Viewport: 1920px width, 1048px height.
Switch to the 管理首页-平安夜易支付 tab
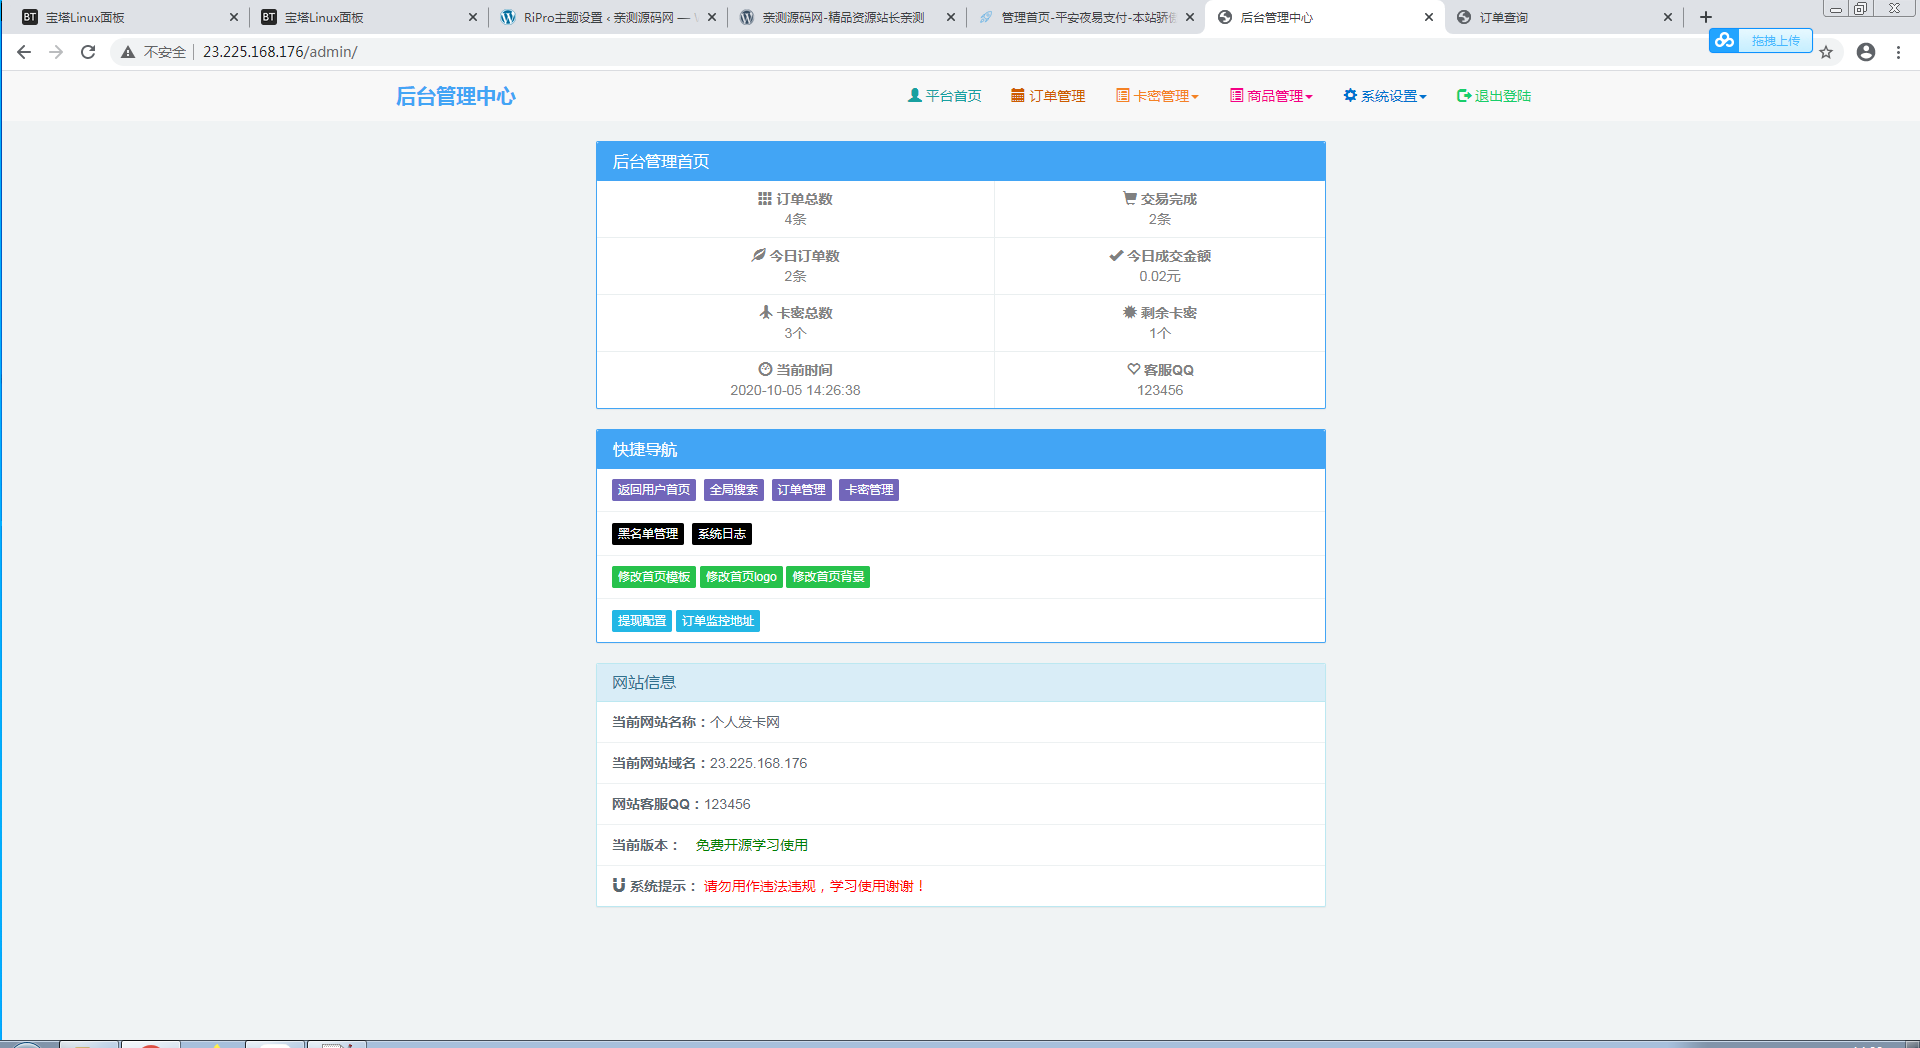[1084, 17]
